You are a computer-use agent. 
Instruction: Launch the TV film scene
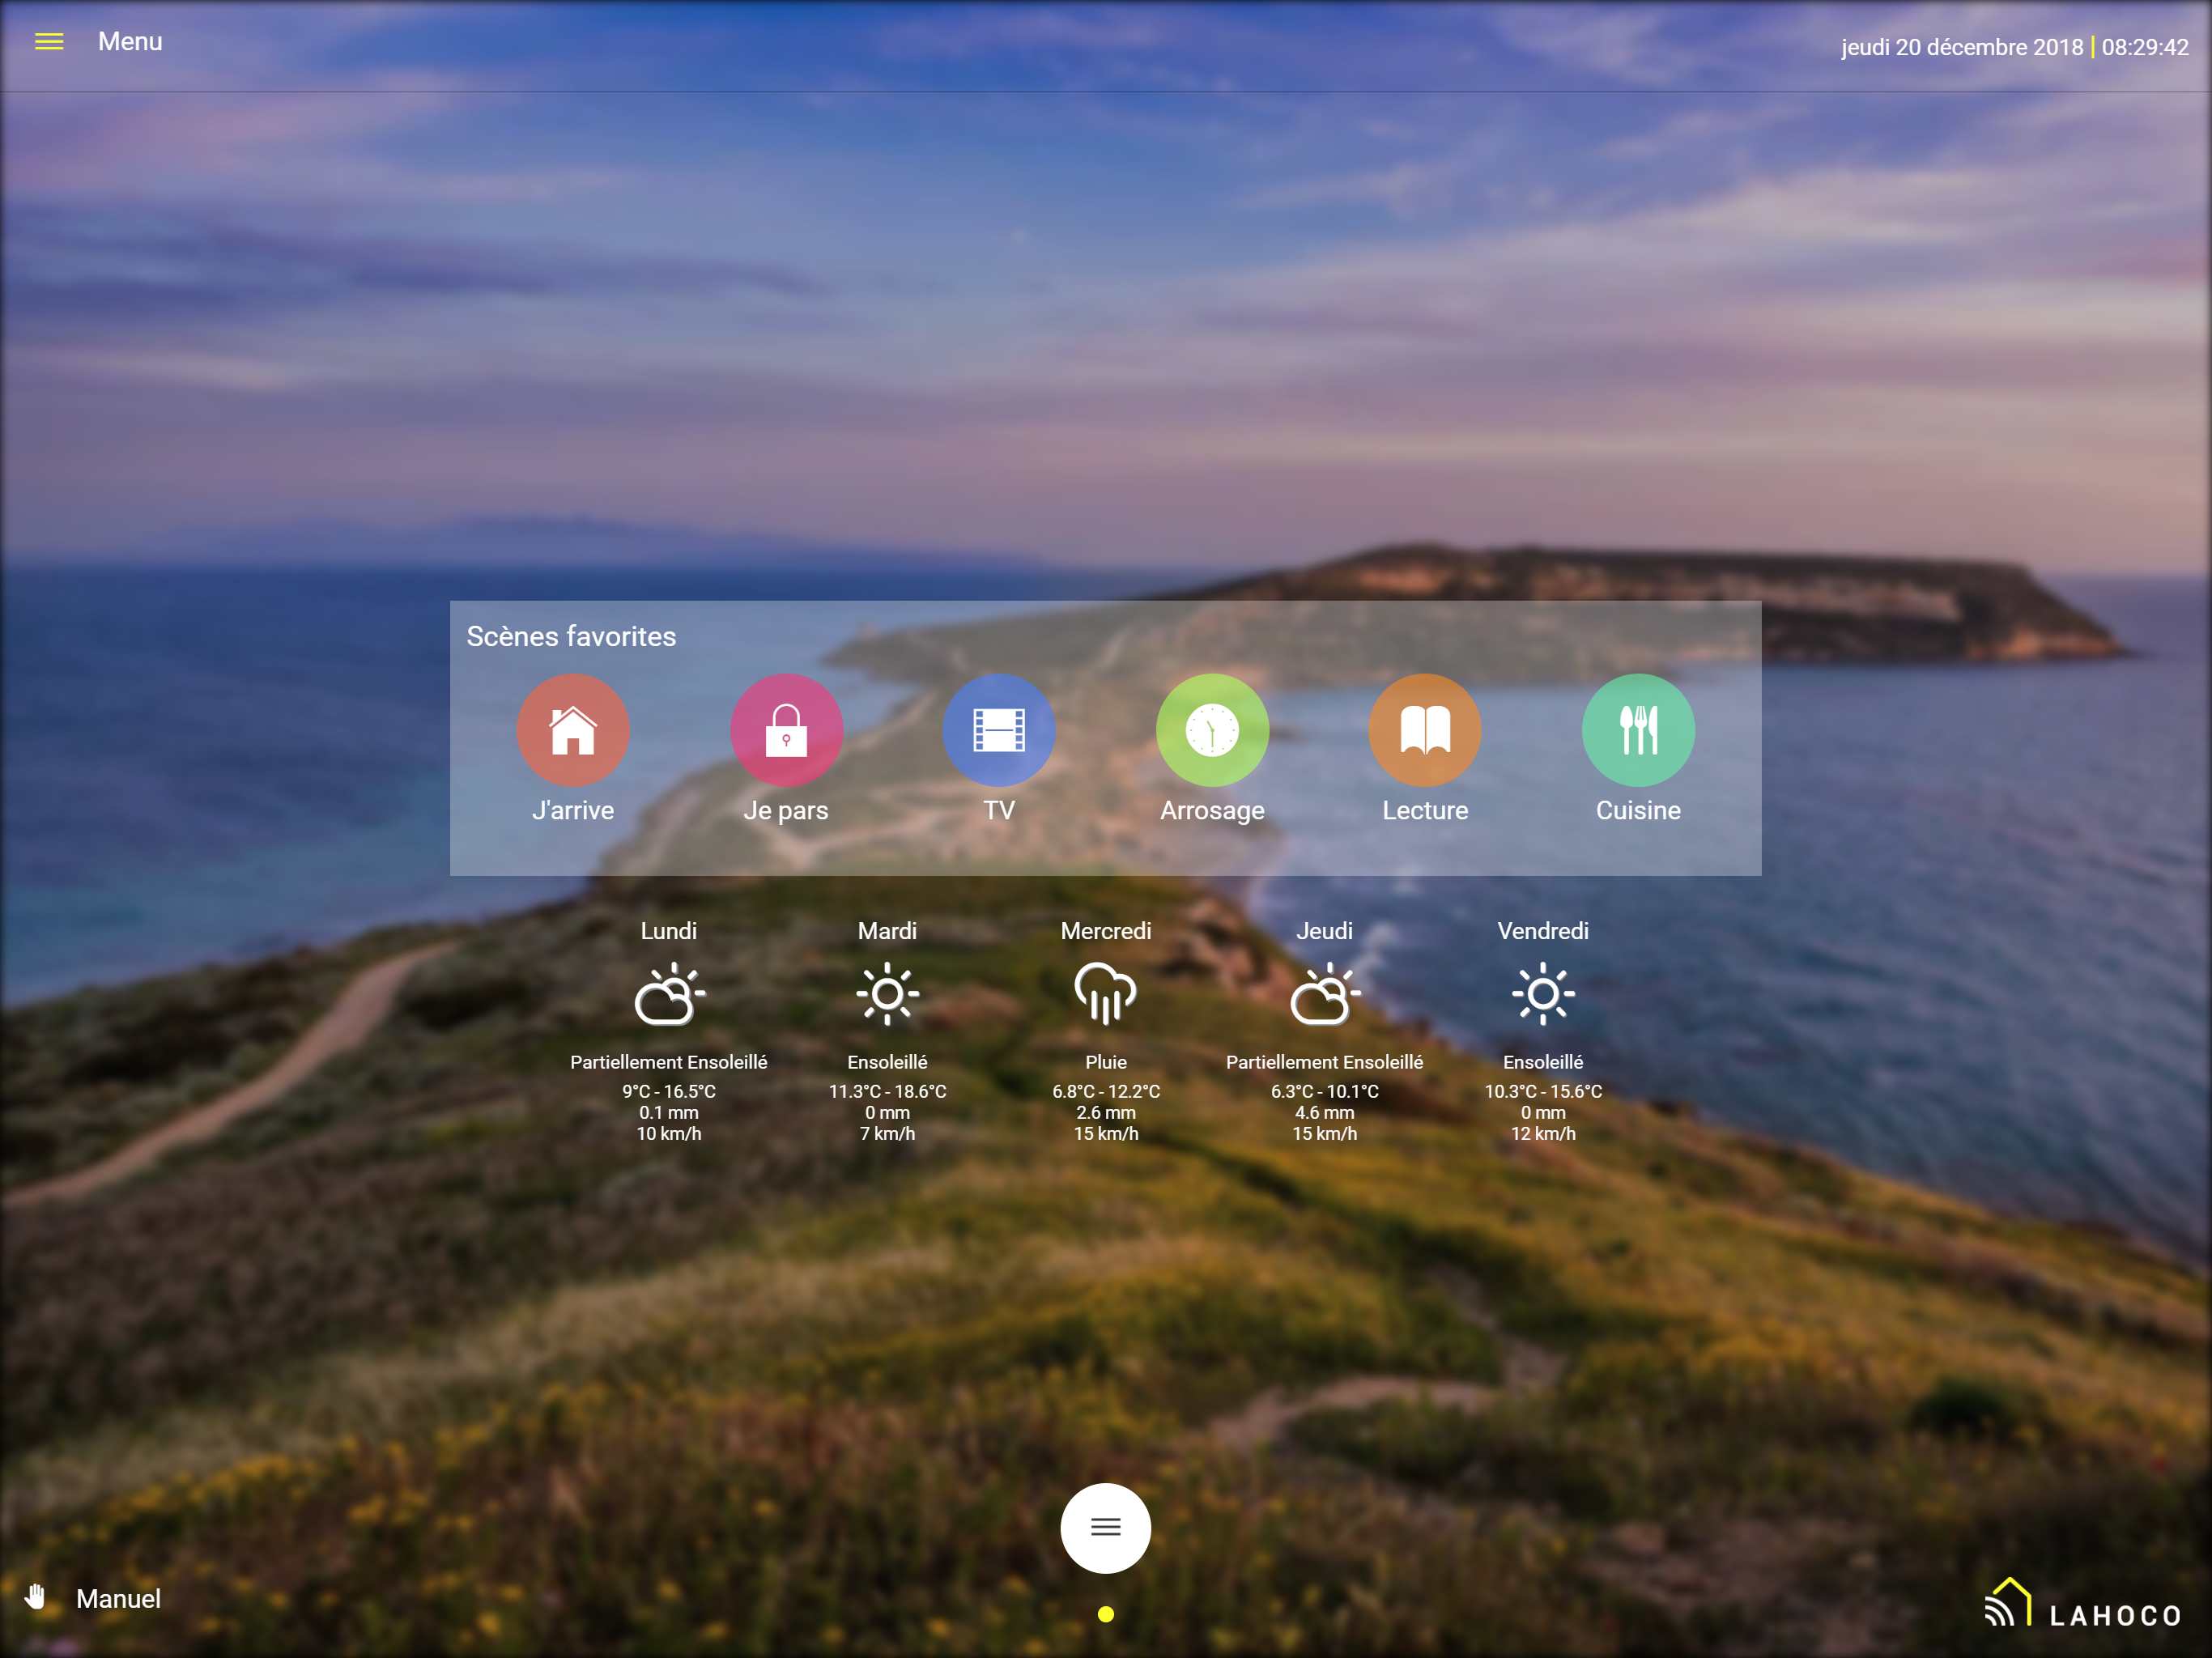[x=999, y=730]
